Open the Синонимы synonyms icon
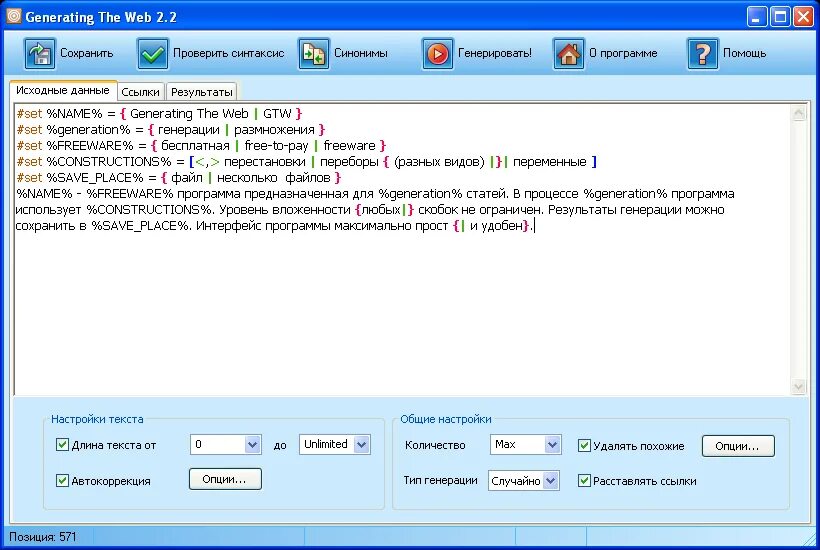The height and width of the screenshot is (550, 820). pyautogui.click(x=314, y=53)
